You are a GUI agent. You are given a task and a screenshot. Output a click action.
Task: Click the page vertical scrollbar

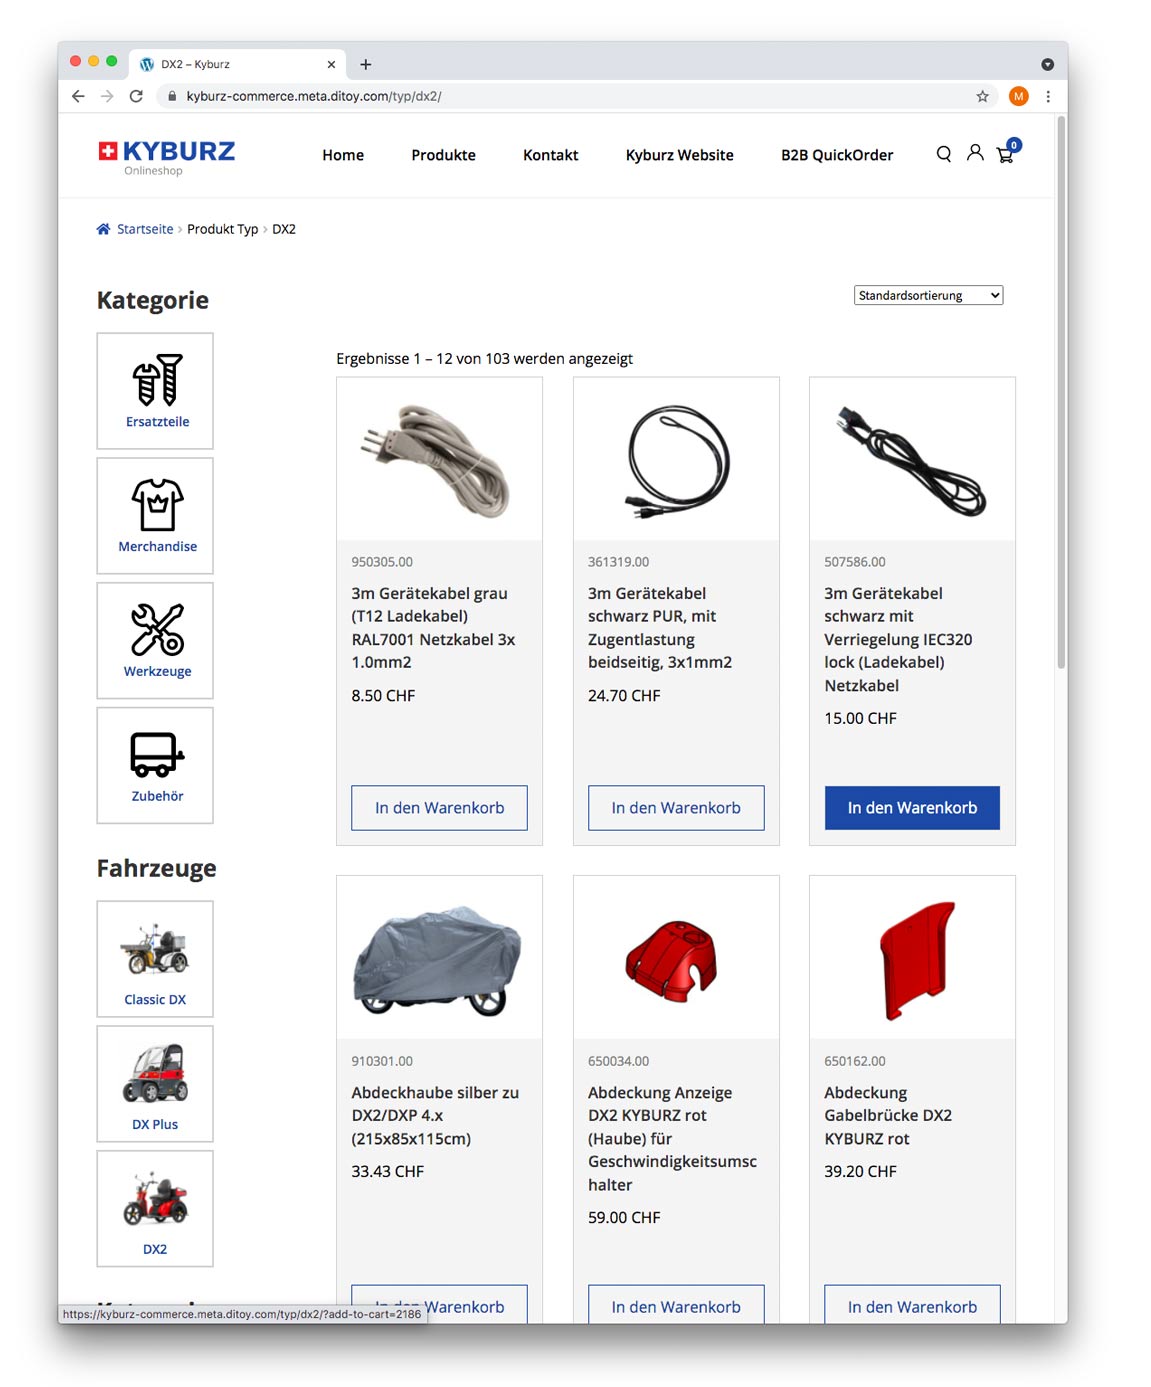(x=1060, y=393)
